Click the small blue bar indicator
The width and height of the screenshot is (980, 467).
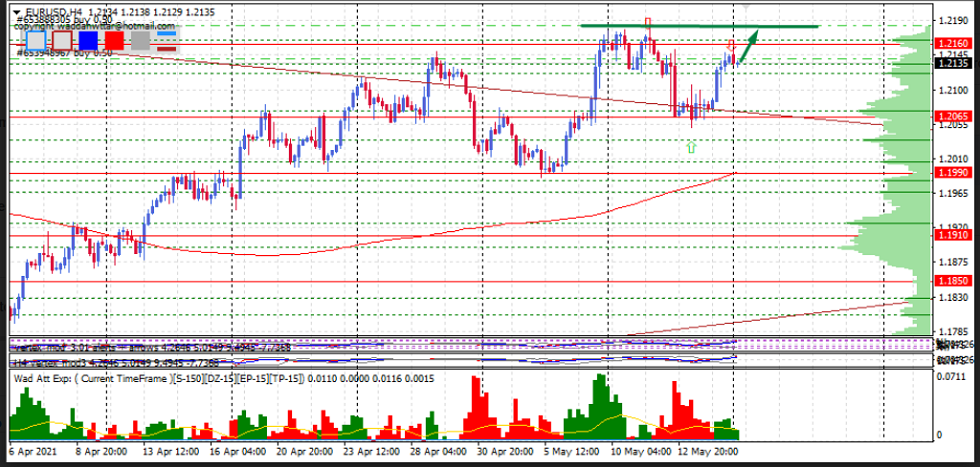tap(166, 35)
